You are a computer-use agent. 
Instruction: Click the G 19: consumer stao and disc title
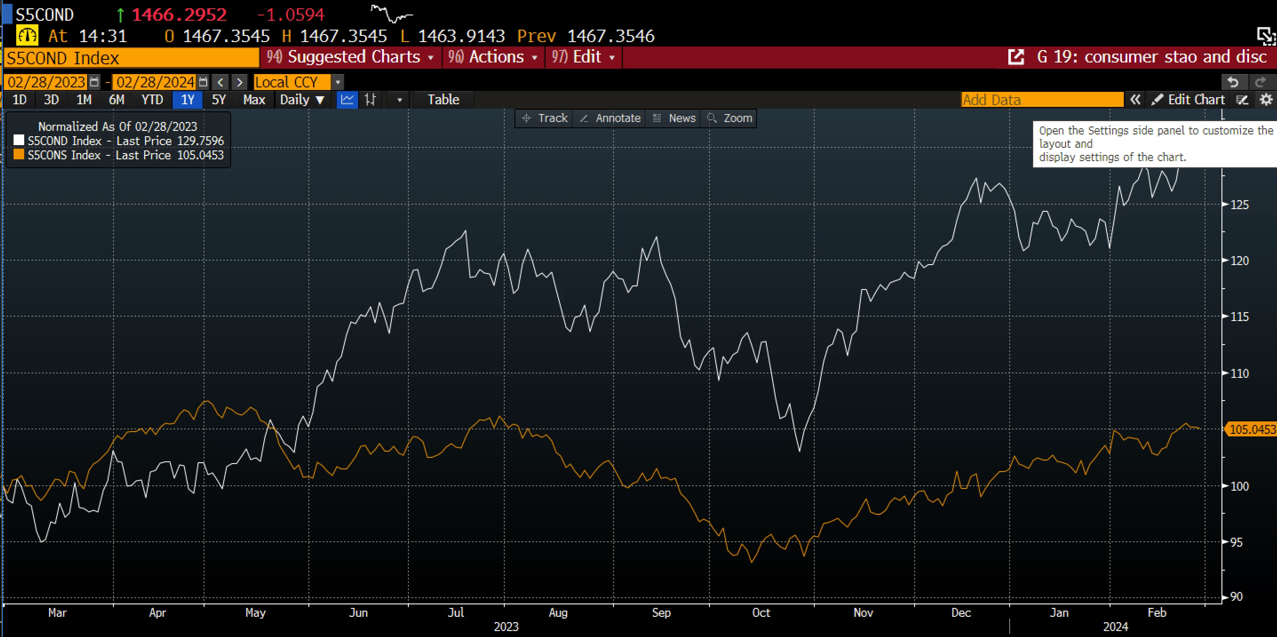1151,57
